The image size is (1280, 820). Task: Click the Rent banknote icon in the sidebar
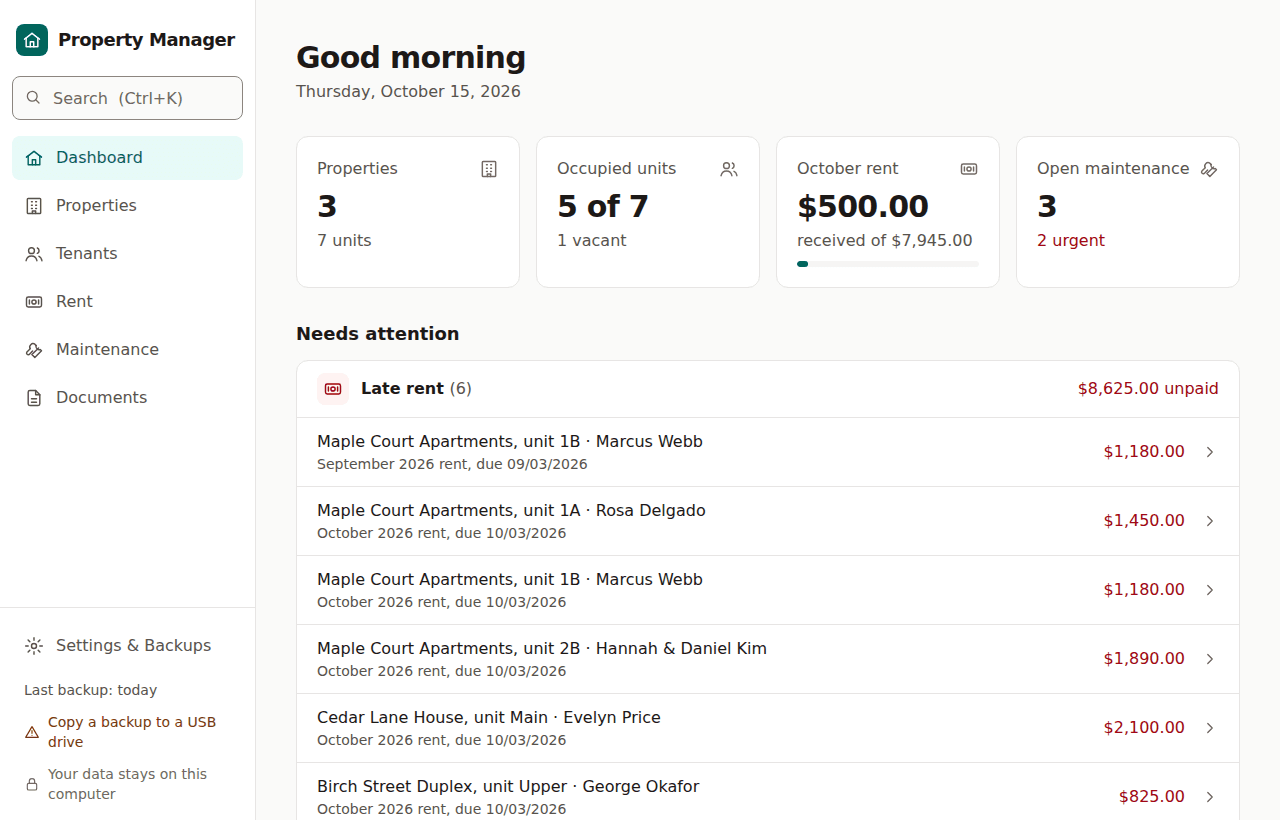click(34, 302)
